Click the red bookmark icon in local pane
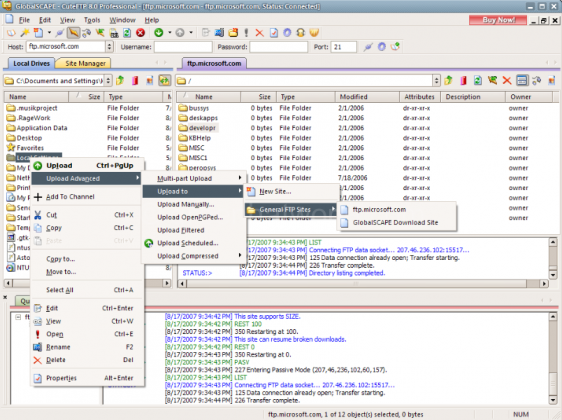Viewport: 562px width, 420px height. 135,81
